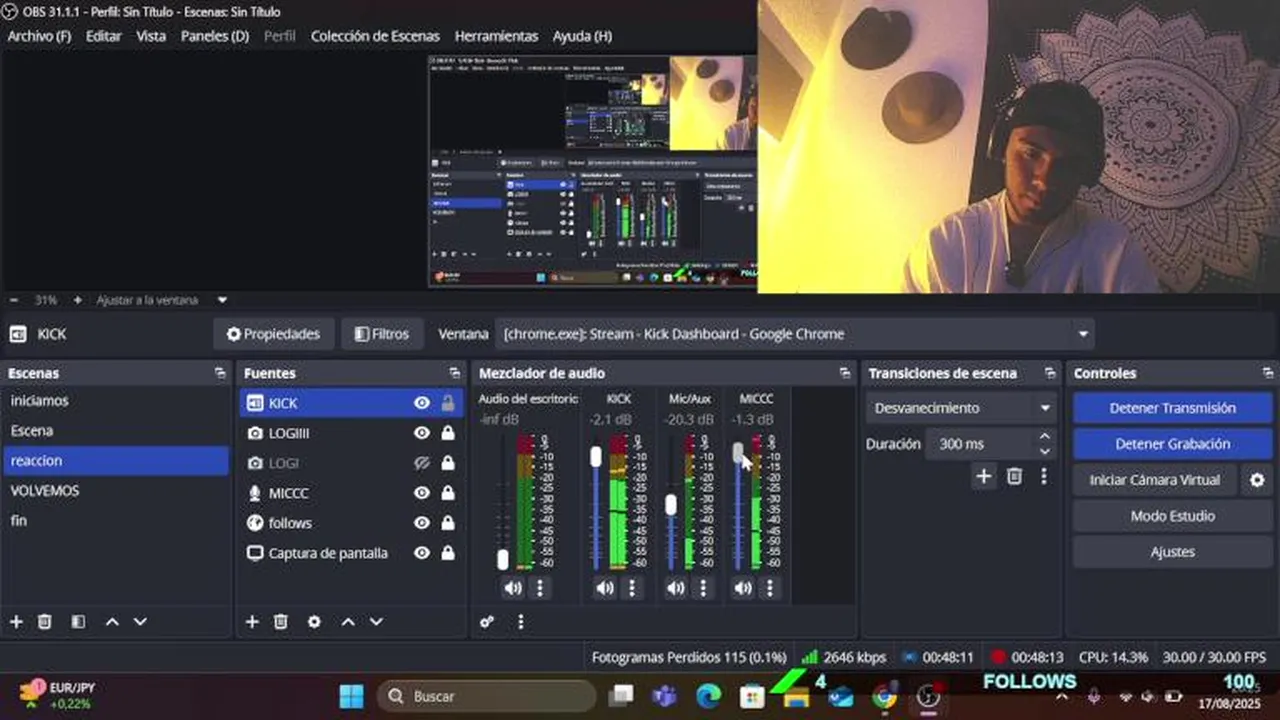Screen dimensions: 1280x720
Task: Pop out the Mezclador de audio panel
Action: point(845,373)
